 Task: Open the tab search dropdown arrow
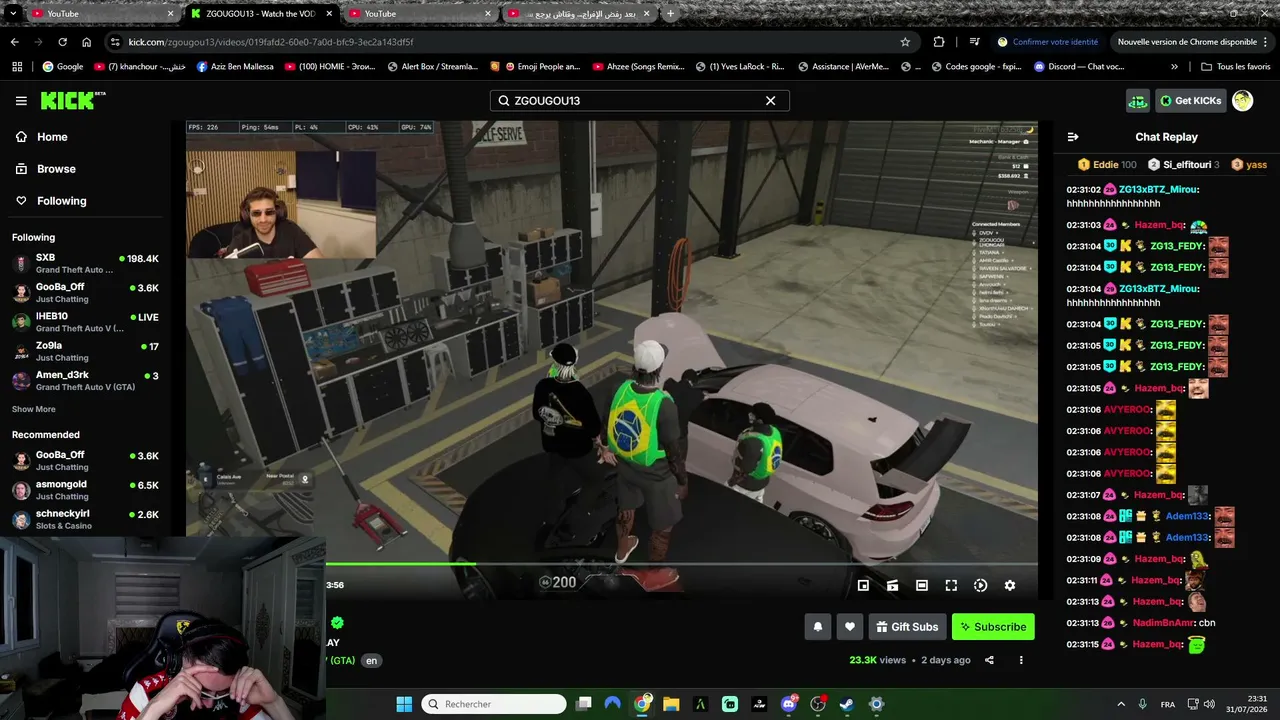click(x=12, y=14)
